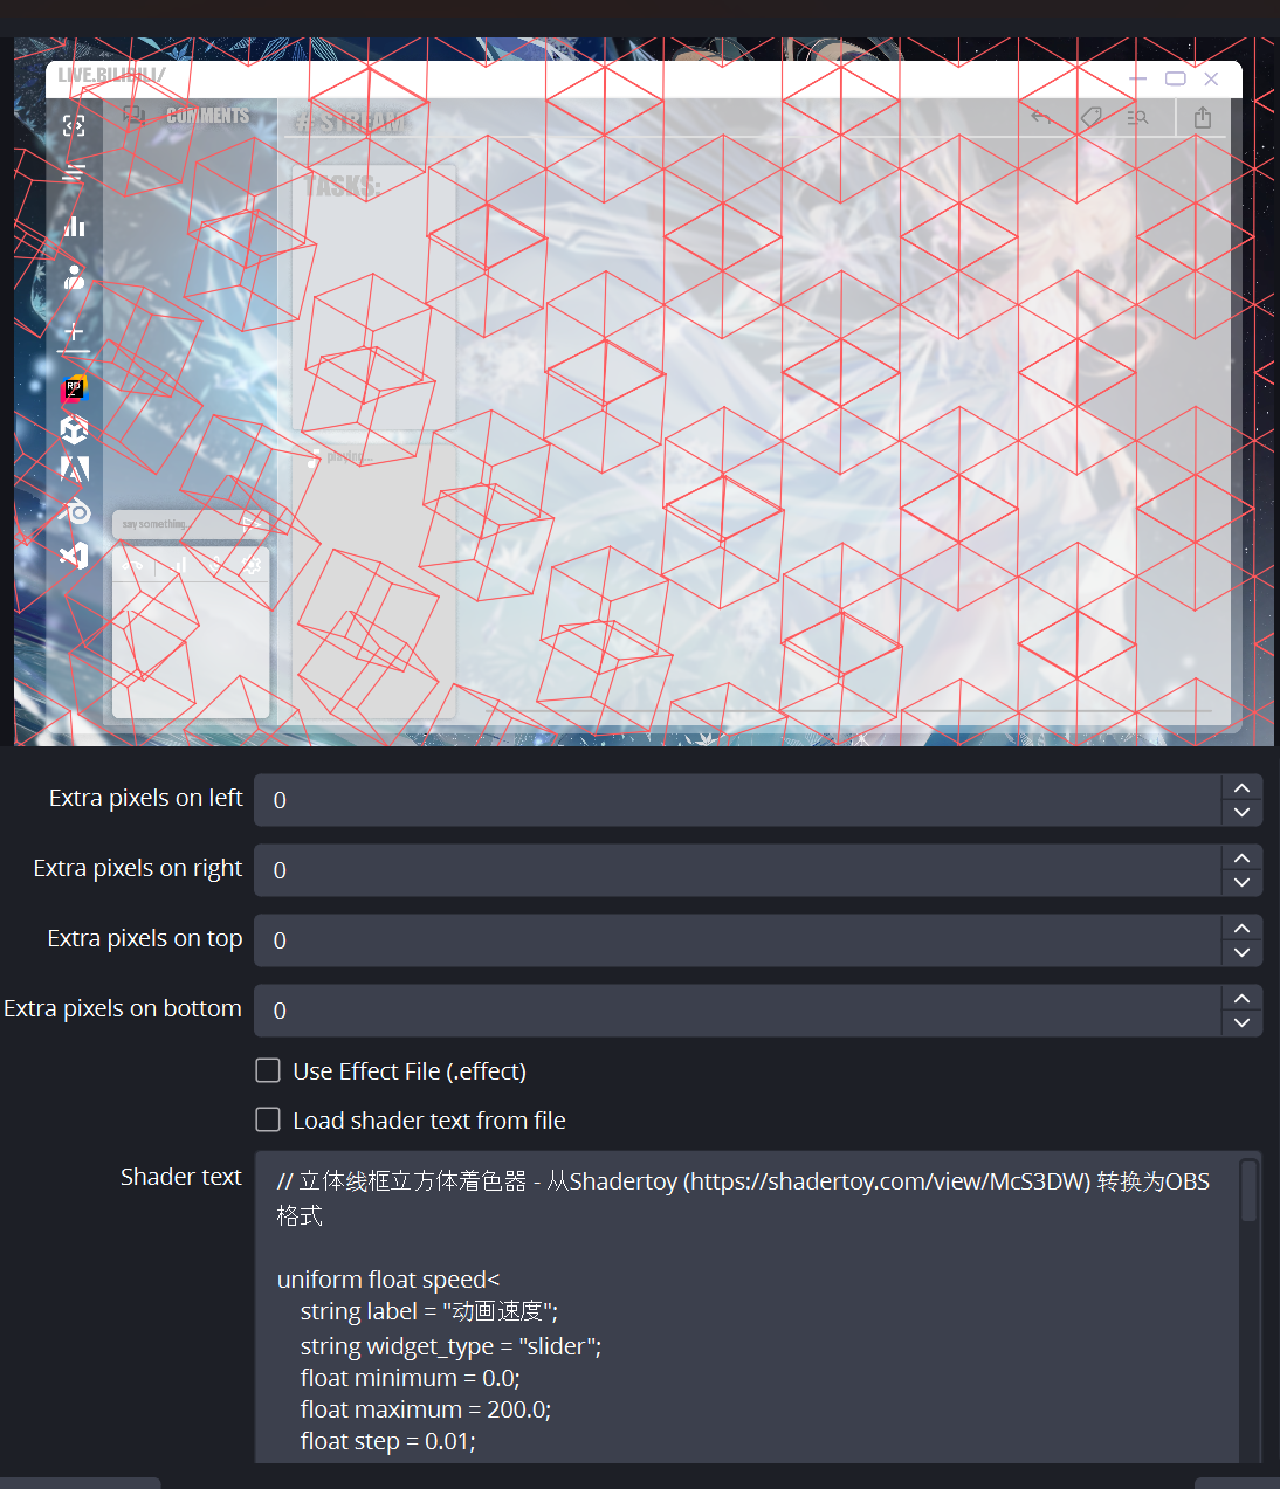Select the Adobe icon in the sidebar
Screen dimensions: 1280x1489
click(x=75, y=468)
